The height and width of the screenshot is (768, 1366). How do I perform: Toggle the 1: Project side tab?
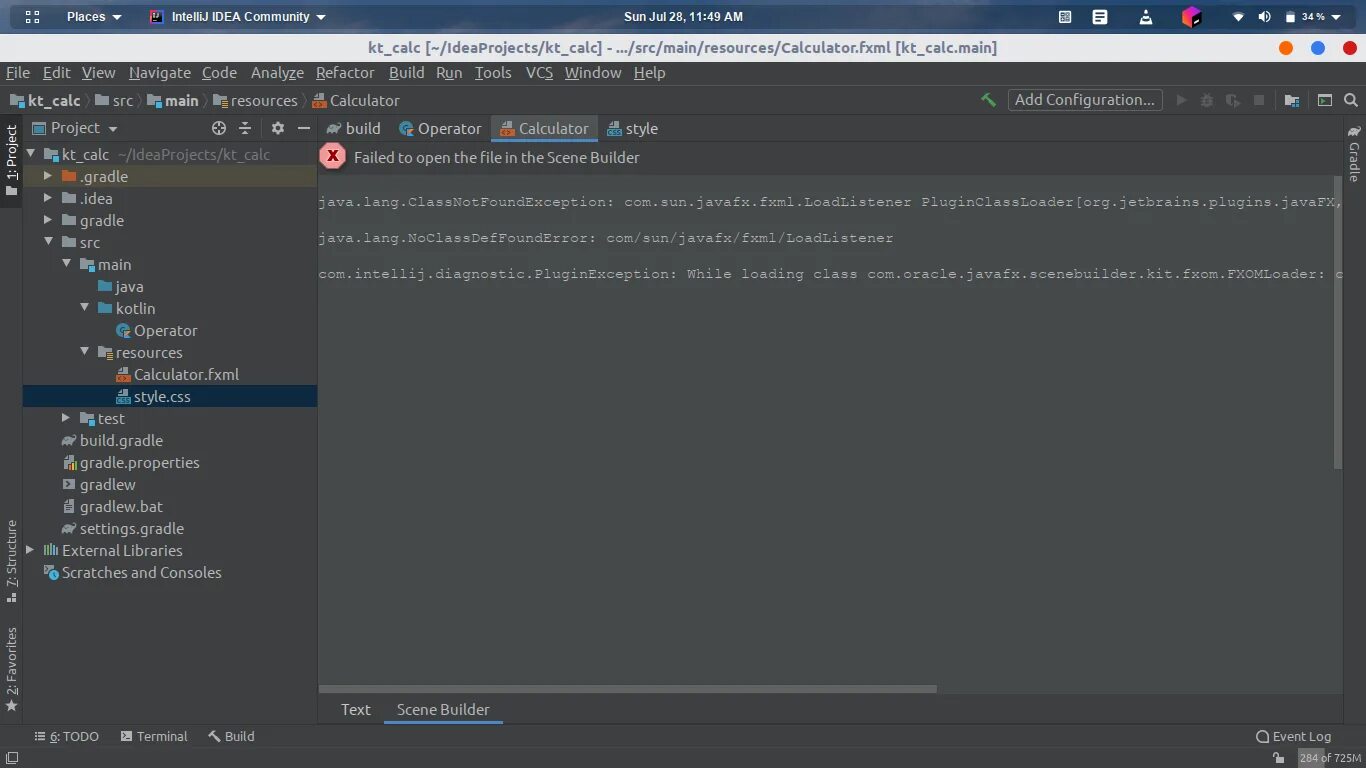11,161
